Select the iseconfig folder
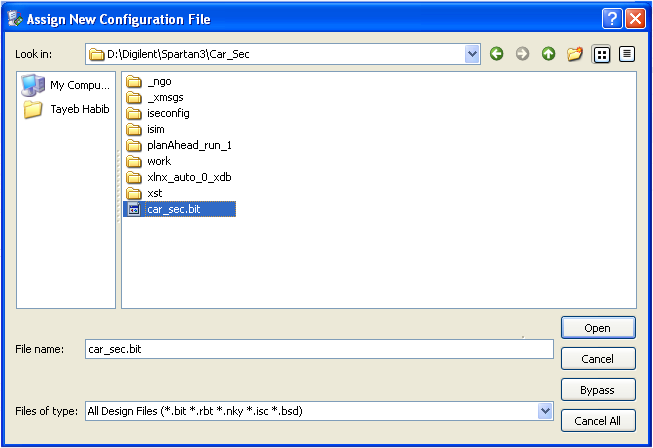The height and width of the screenshot is (448, 653). click(x=167, y=113)
